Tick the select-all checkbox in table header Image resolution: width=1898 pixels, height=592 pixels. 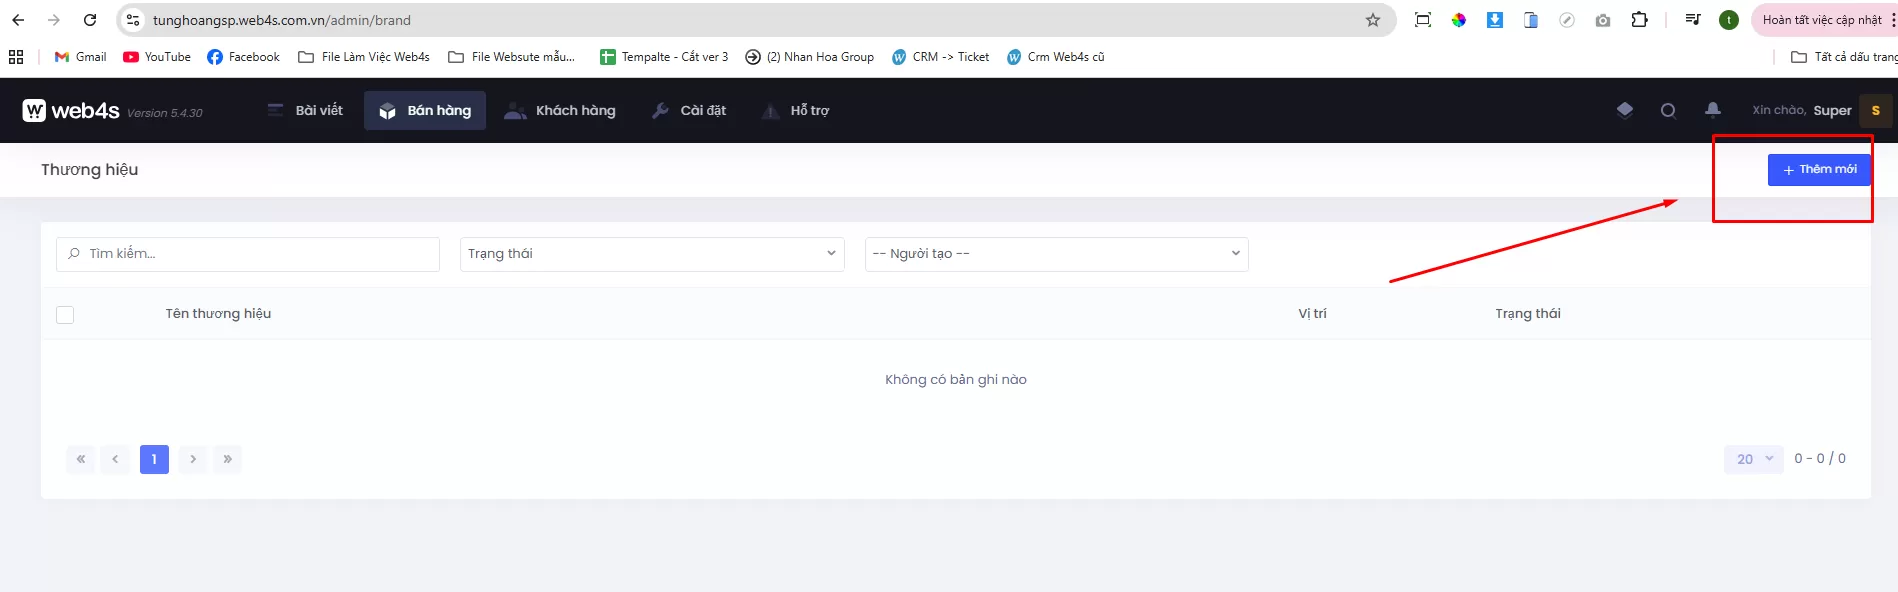click(x=65, y=315)
